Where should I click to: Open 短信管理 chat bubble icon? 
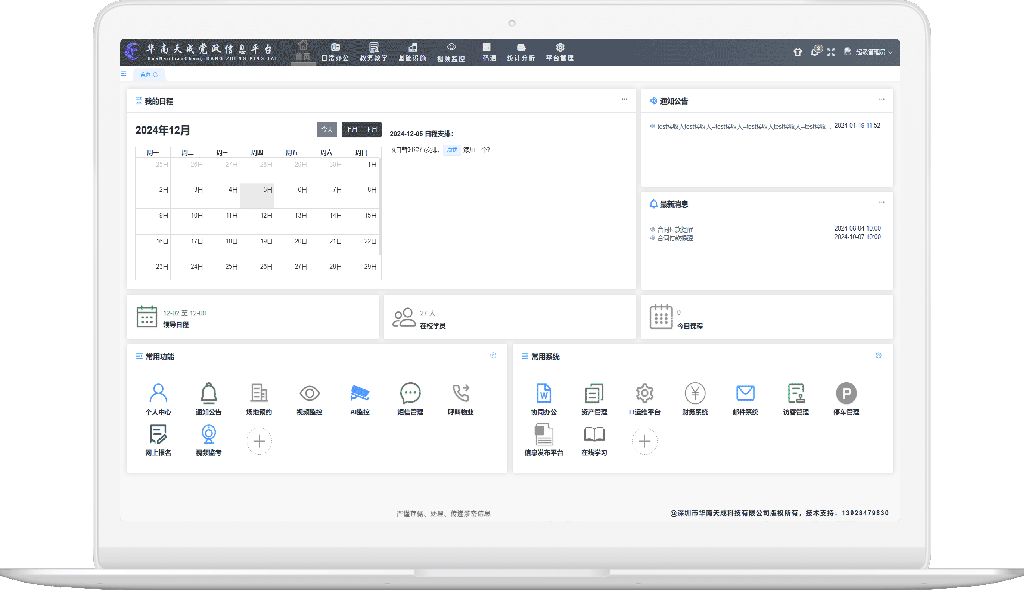tap(410, 393)
